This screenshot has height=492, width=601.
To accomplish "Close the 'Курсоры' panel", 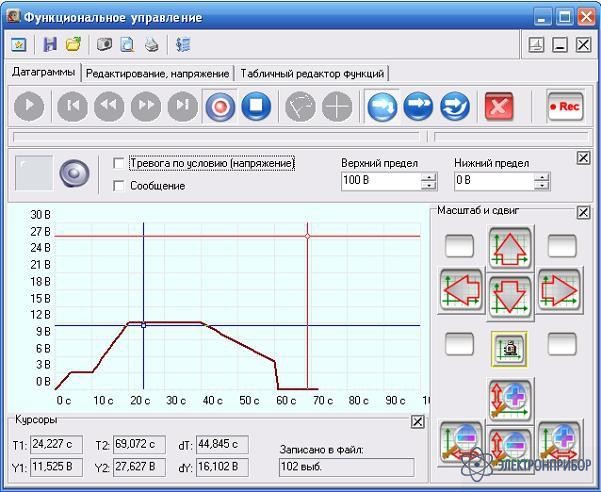I will (417, 422).
